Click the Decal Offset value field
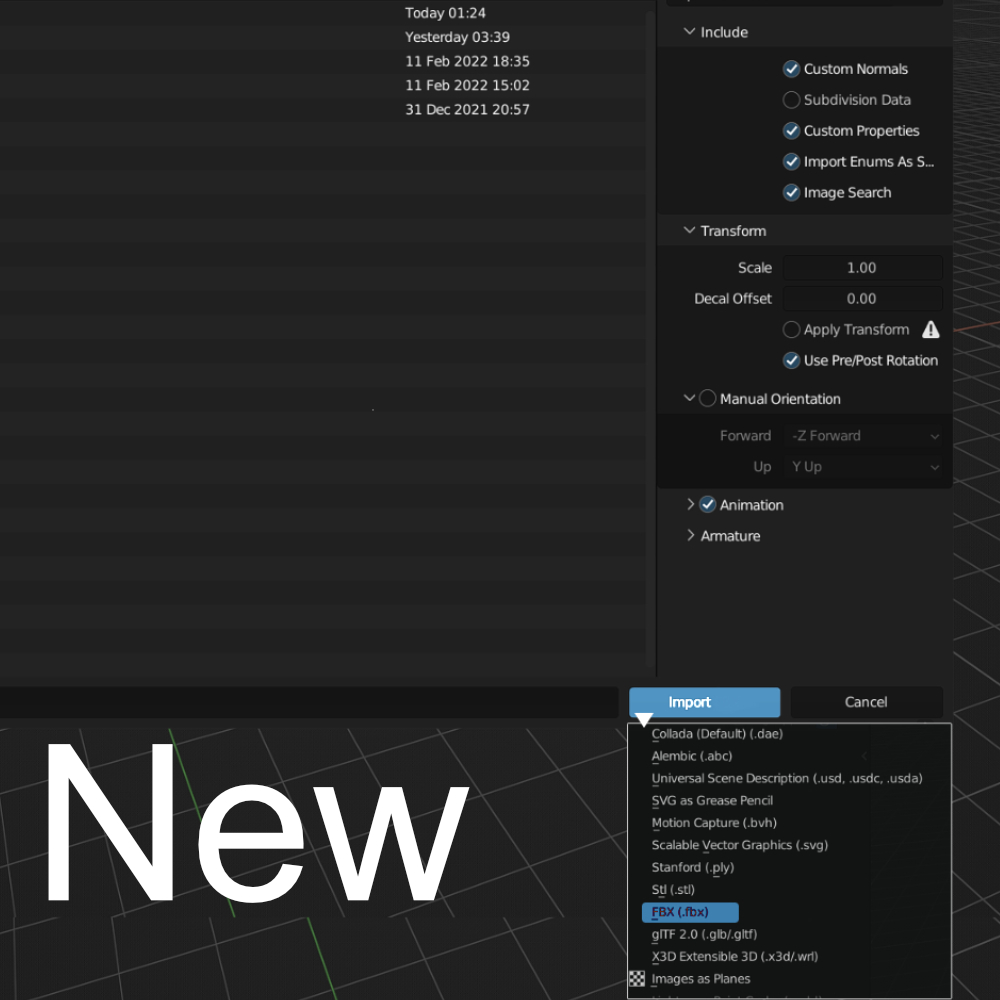 [863, 298]
